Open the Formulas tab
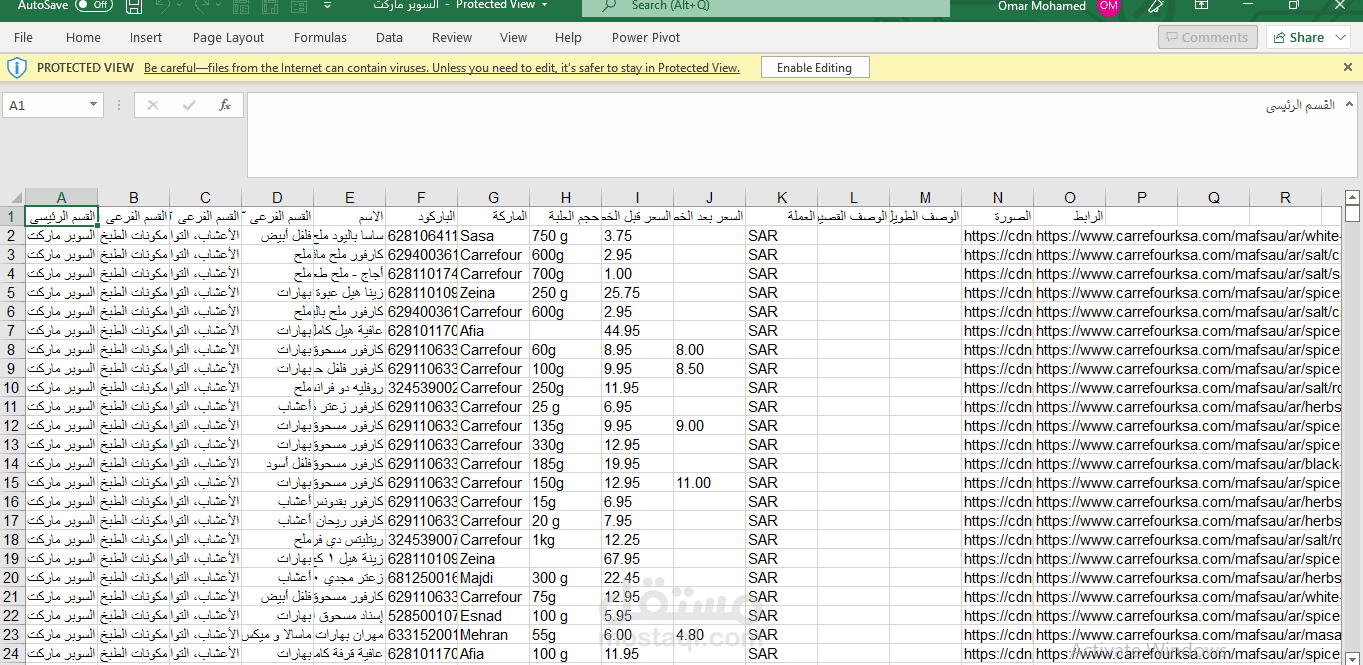Viewport: 1363px width, 665px height. 320,38
